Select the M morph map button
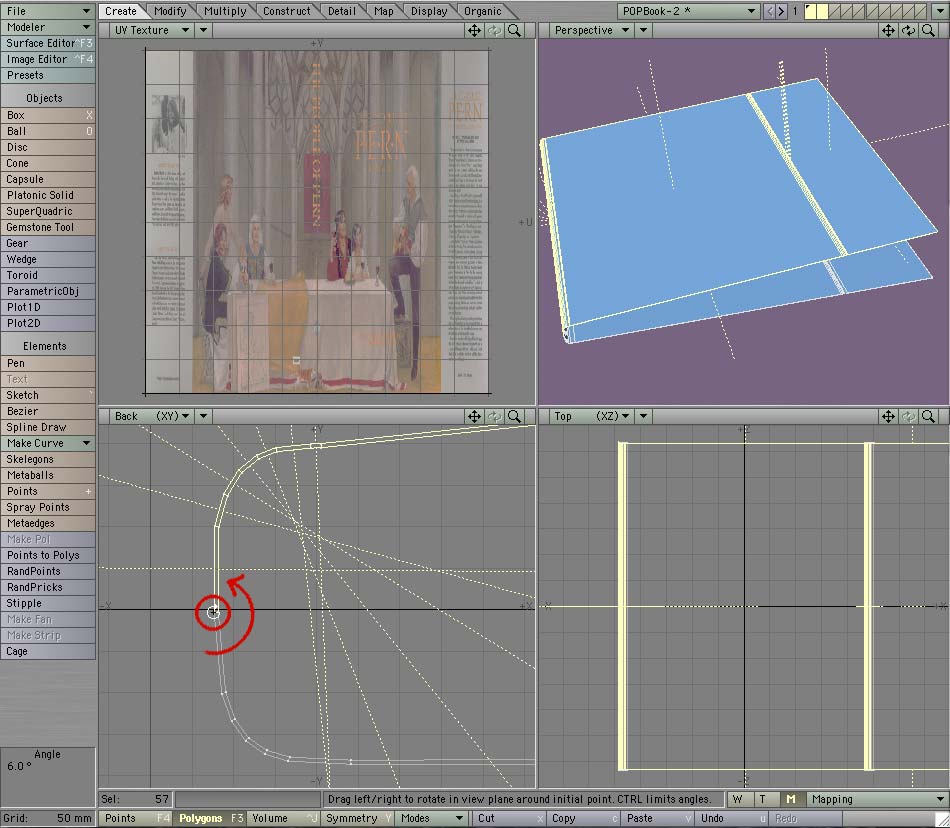 (791, 800)
